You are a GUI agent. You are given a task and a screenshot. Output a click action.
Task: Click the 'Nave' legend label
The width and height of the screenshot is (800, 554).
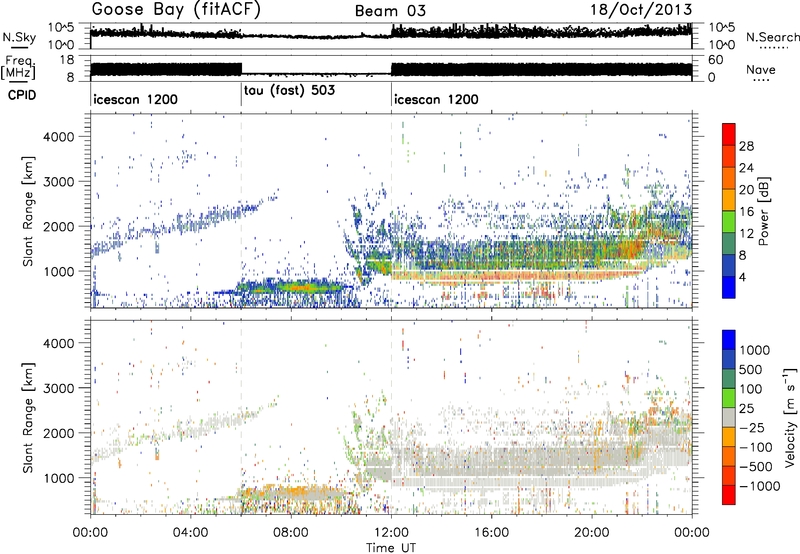(761, 70)
